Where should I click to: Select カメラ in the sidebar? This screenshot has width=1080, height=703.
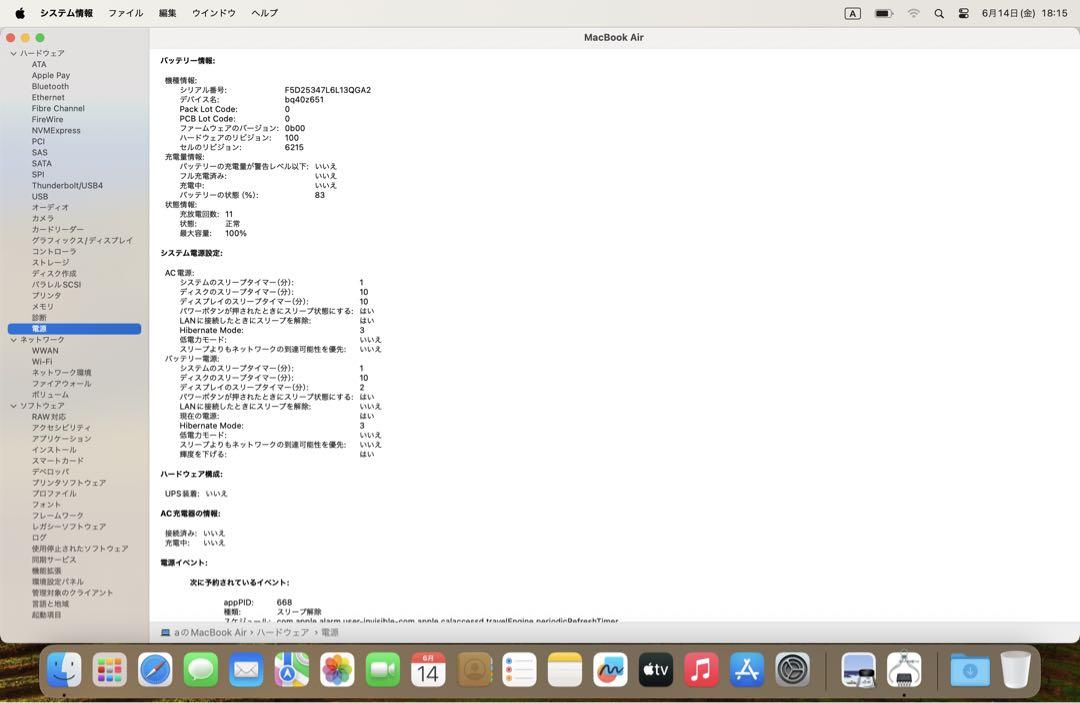pos(43,218)
